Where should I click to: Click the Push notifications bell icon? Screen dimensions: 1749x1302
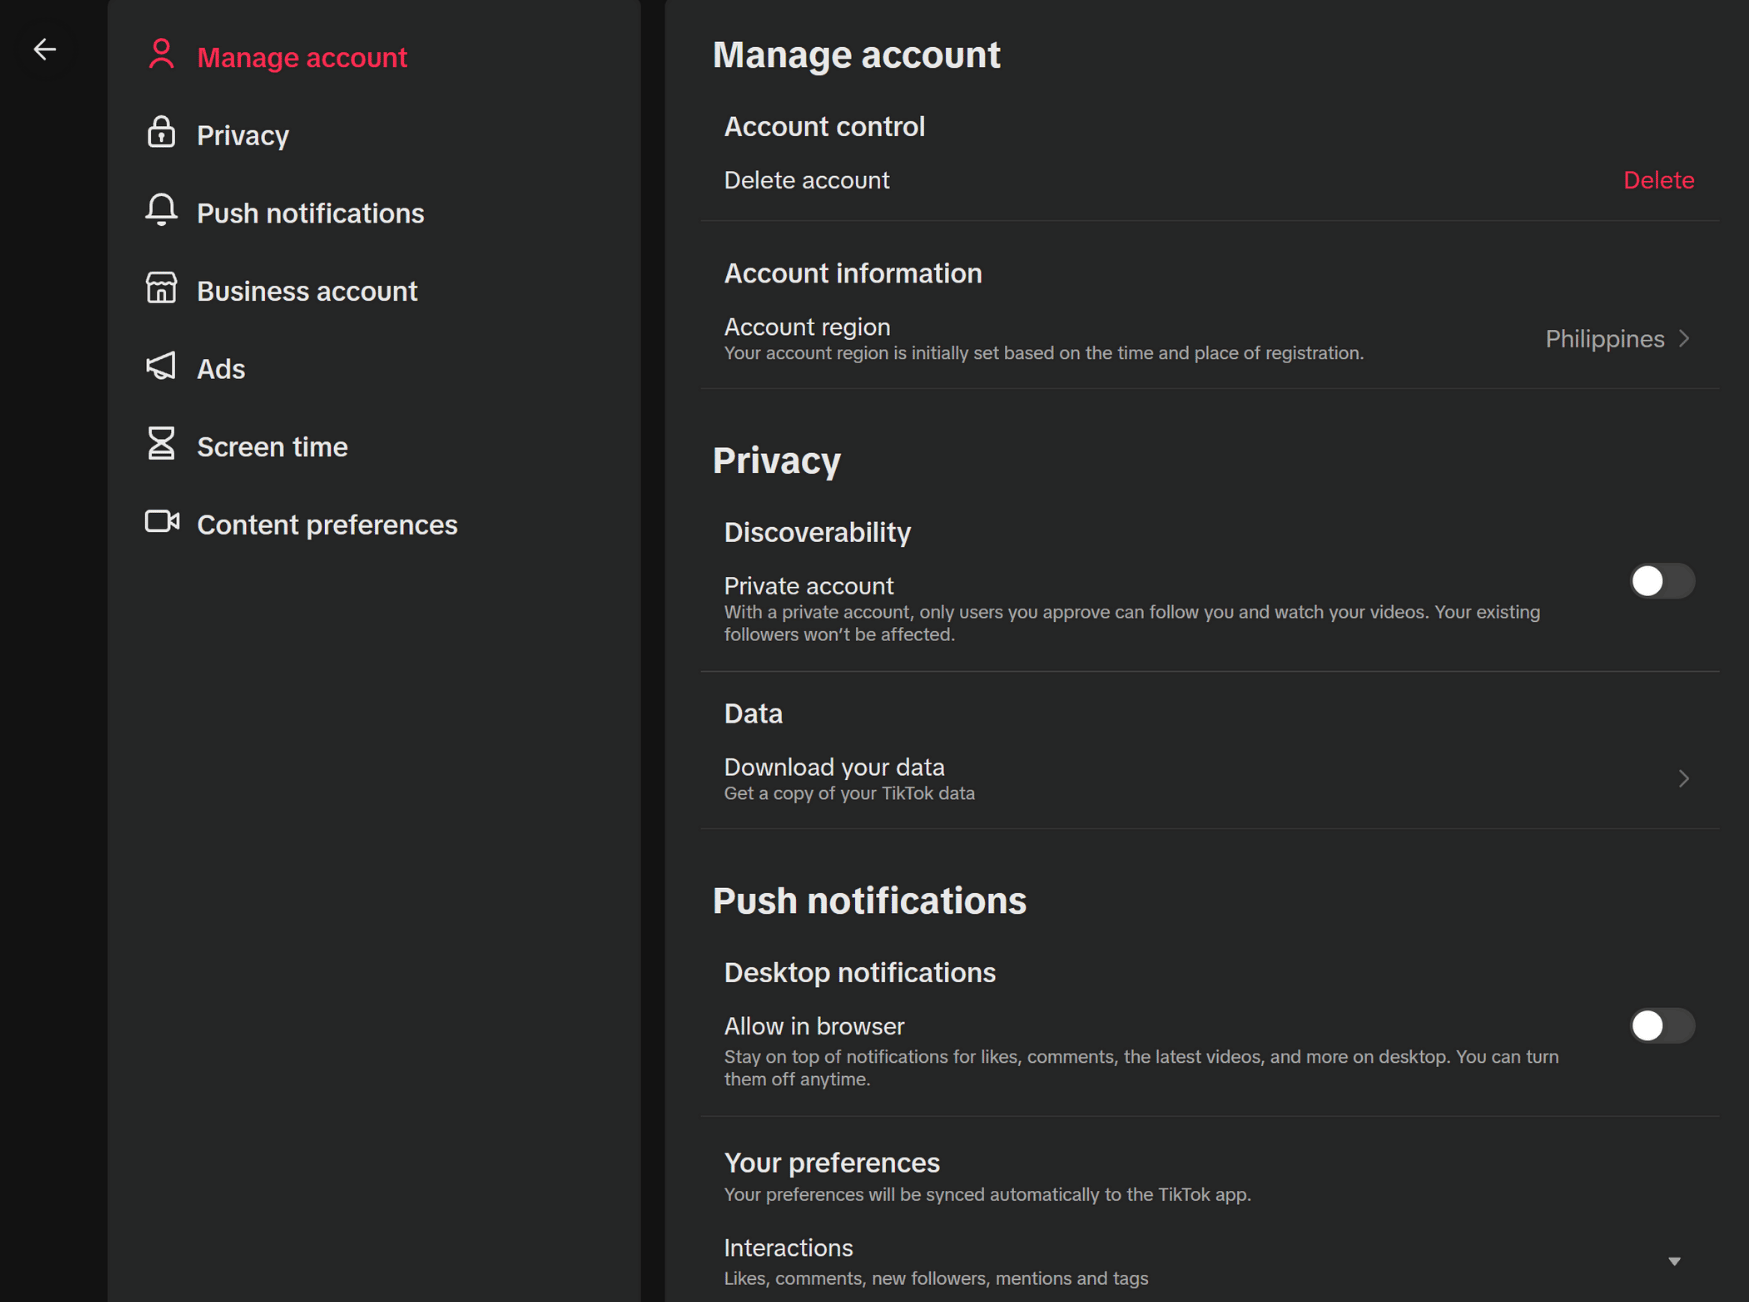pos(161,211)
